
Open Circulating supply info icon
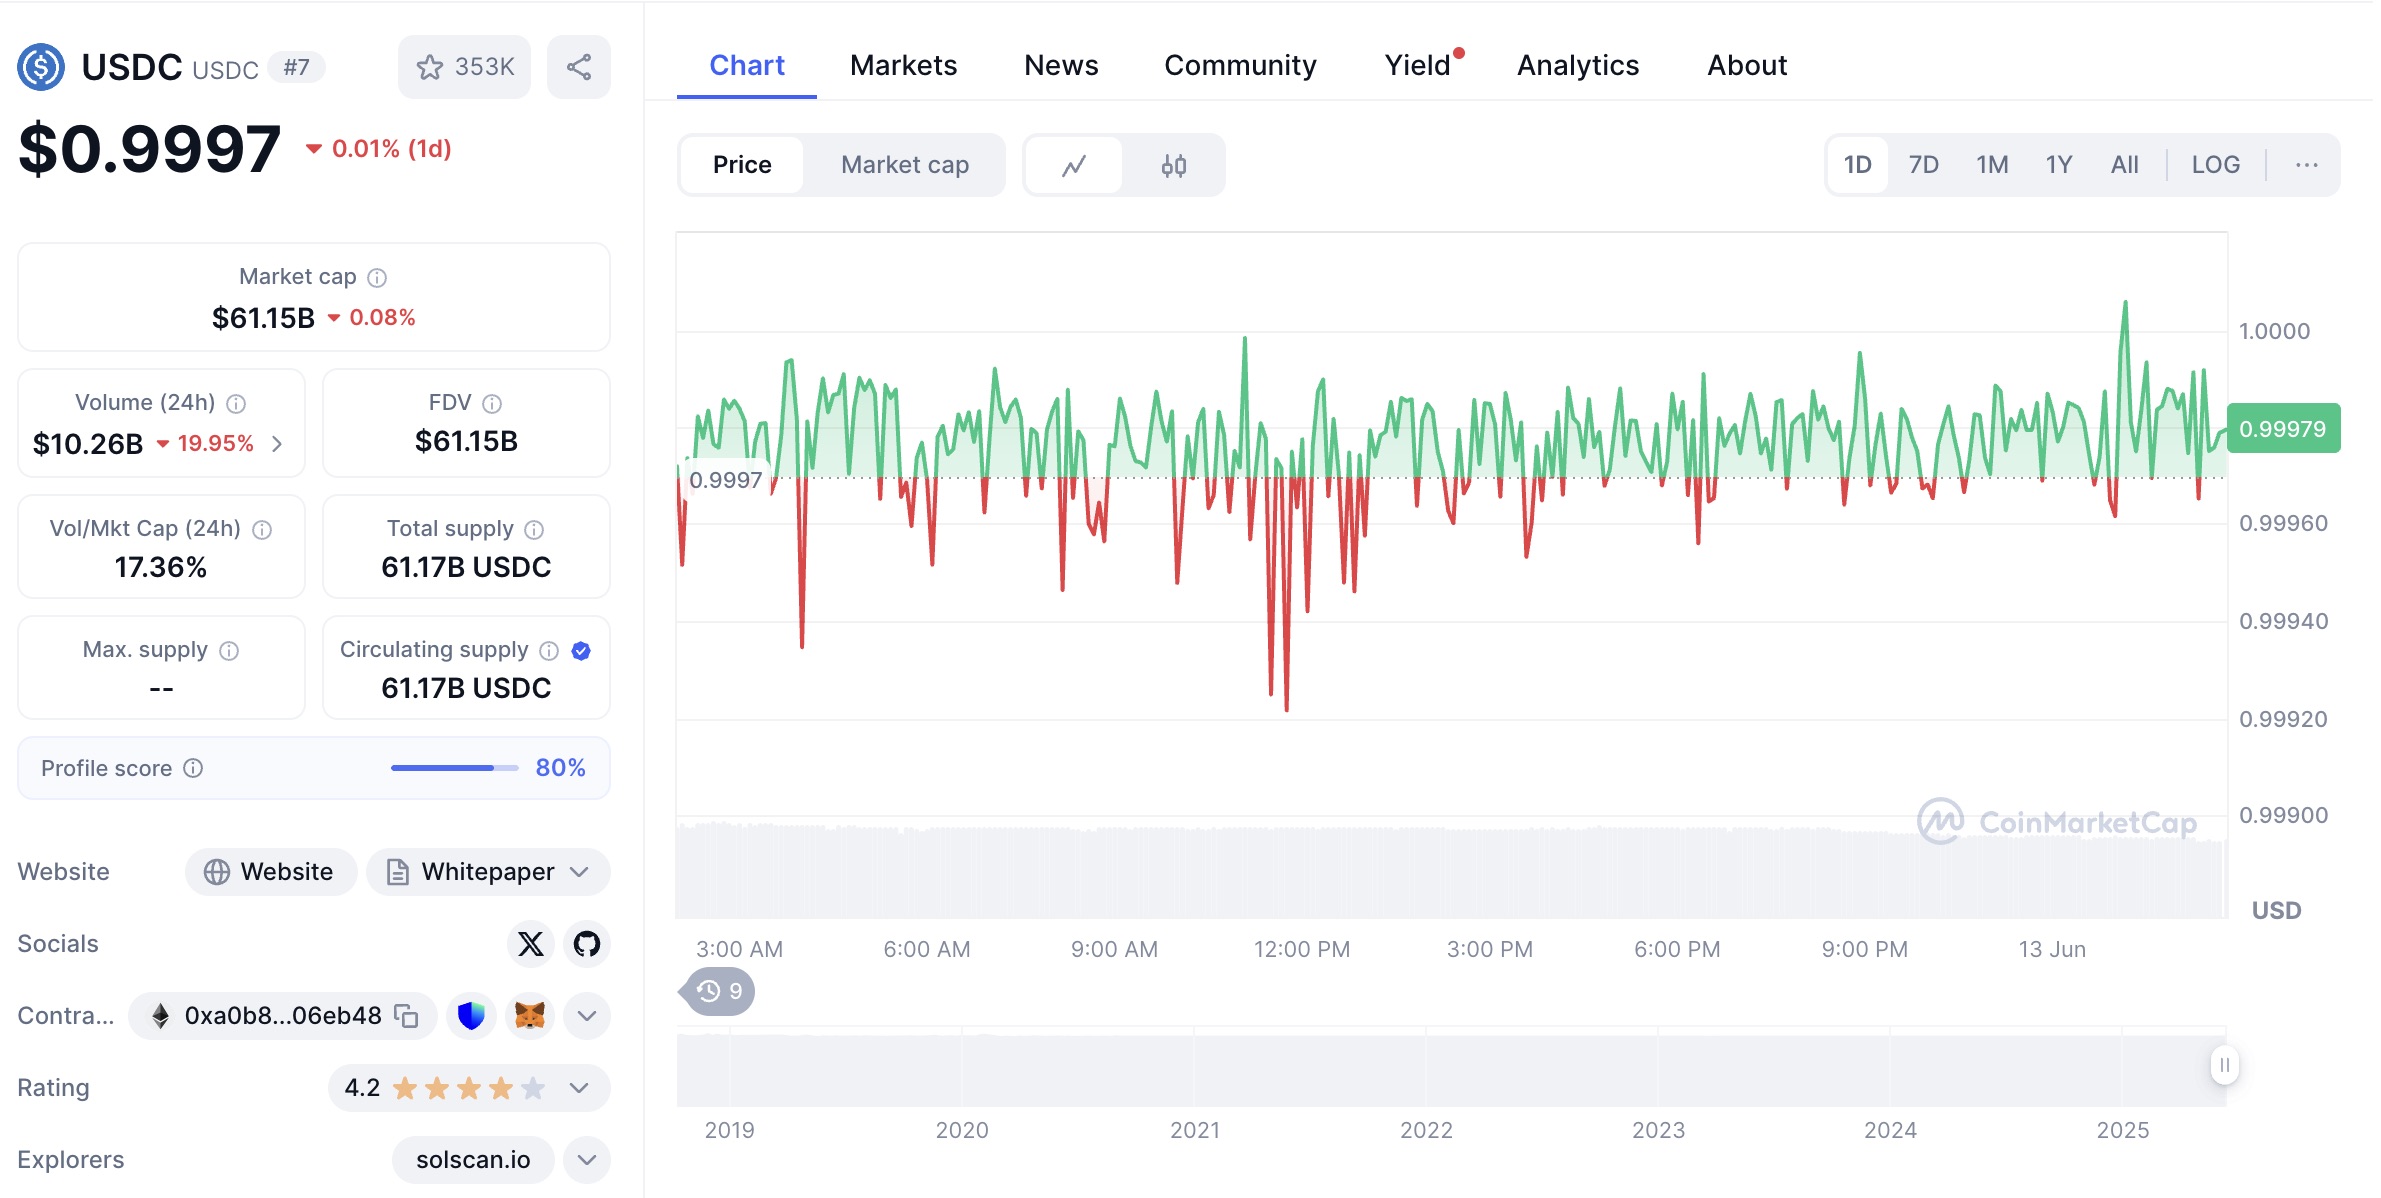coord(549,651)
